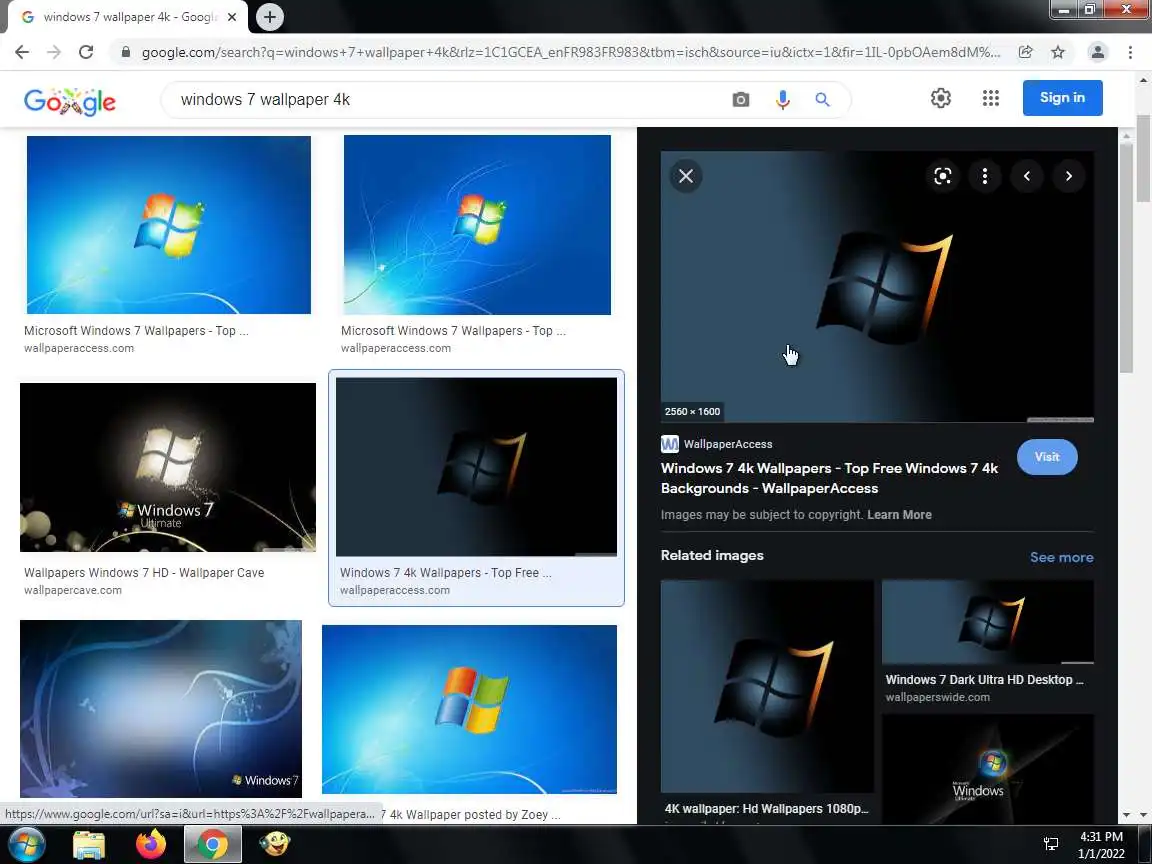
Task: Open Google settings gear icon
Action: (x=940, y=98)
